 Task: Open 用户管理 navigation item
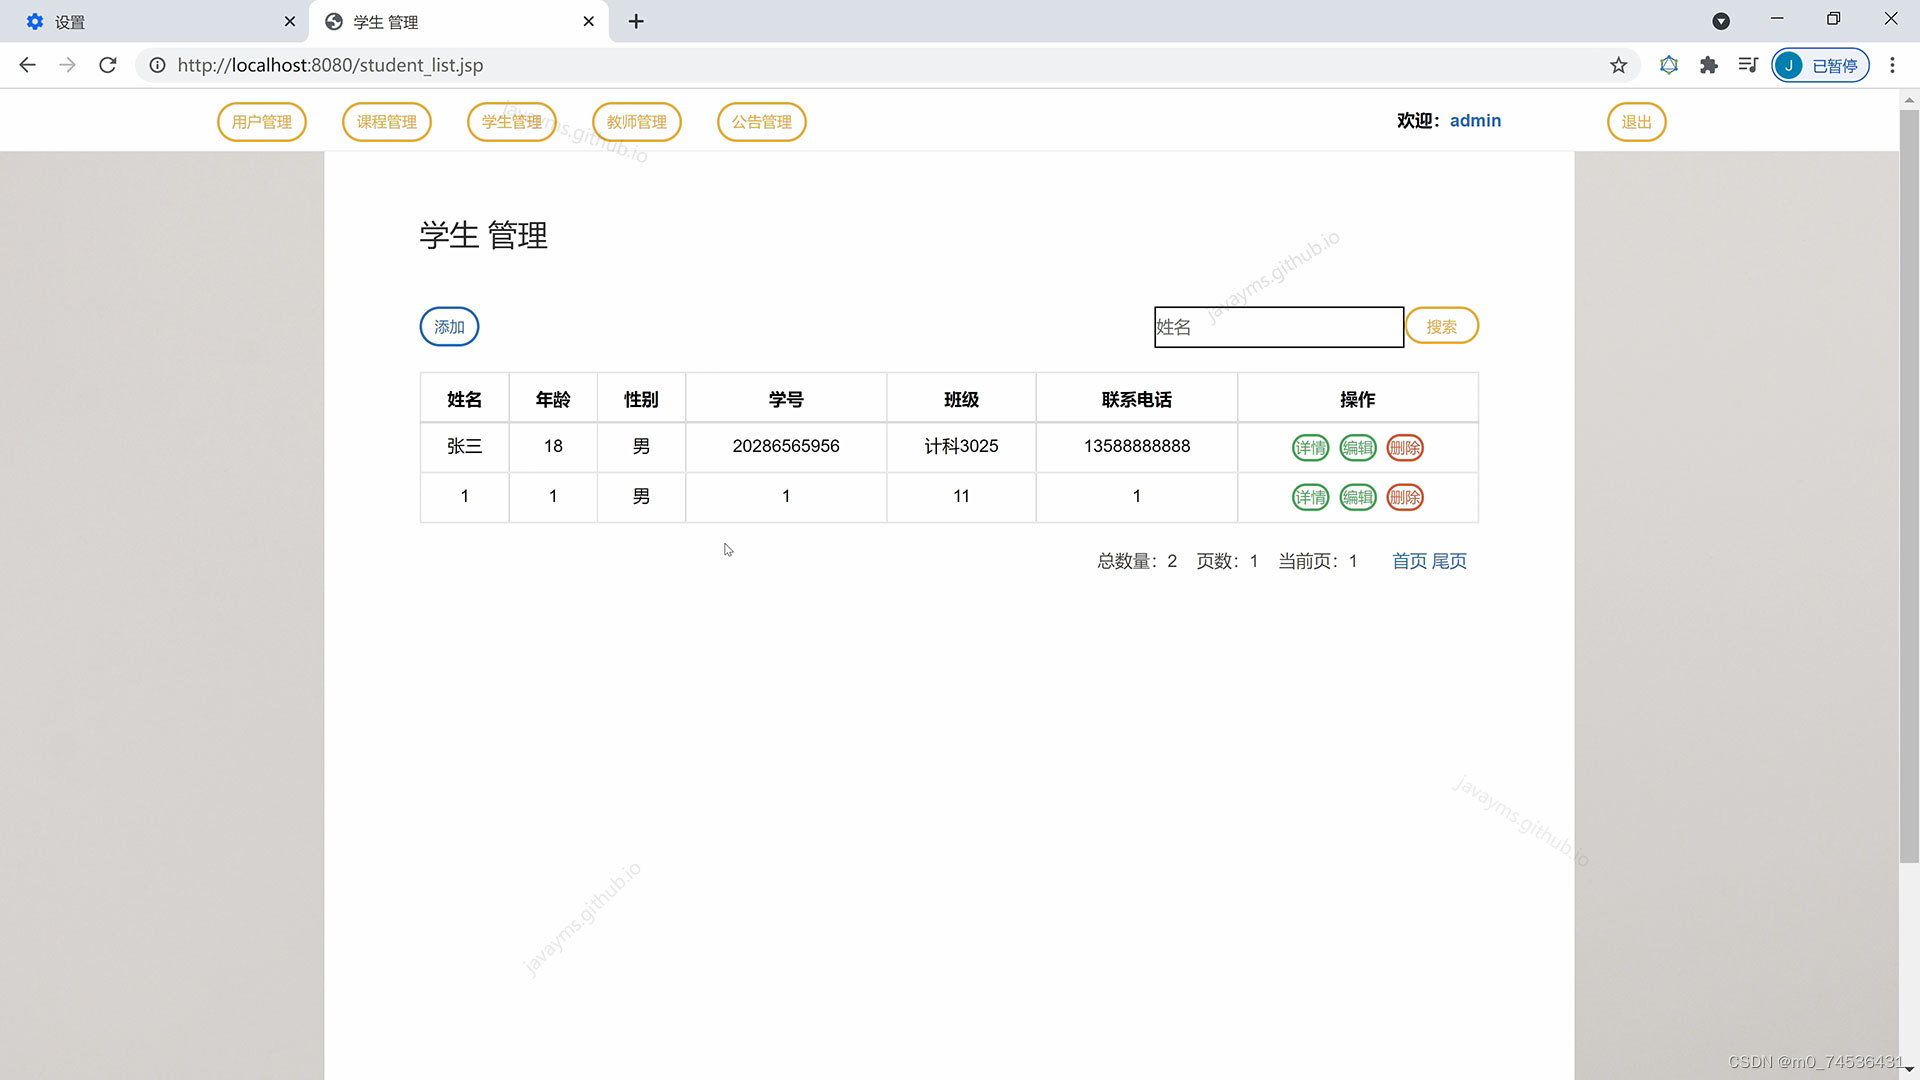[262, 122]
